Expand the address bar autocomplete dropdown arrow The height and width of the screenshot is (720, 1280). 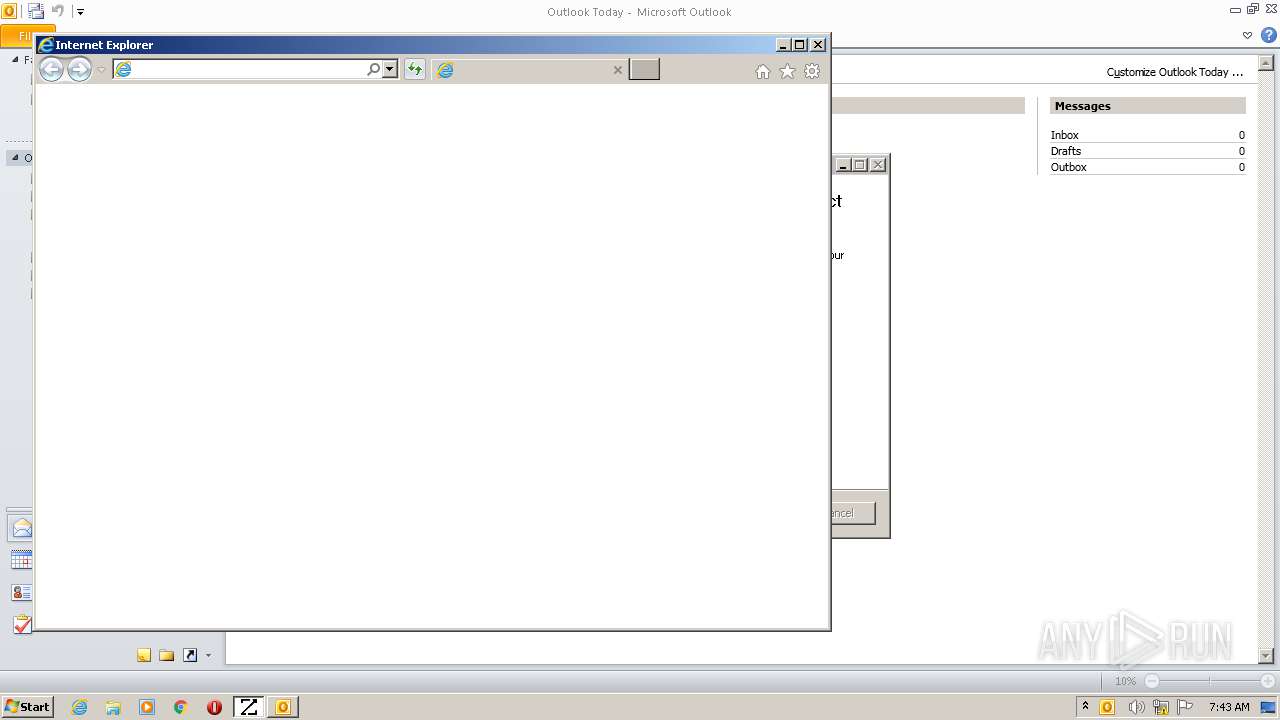coord(390,69)
